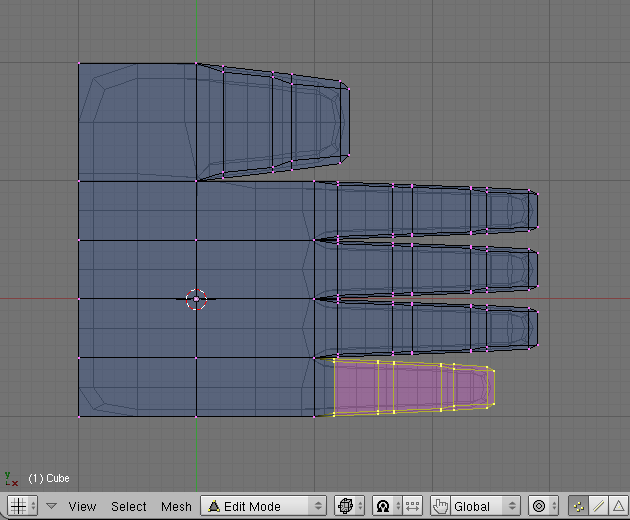Open the Edit Mode dropdown

point(263,506)
